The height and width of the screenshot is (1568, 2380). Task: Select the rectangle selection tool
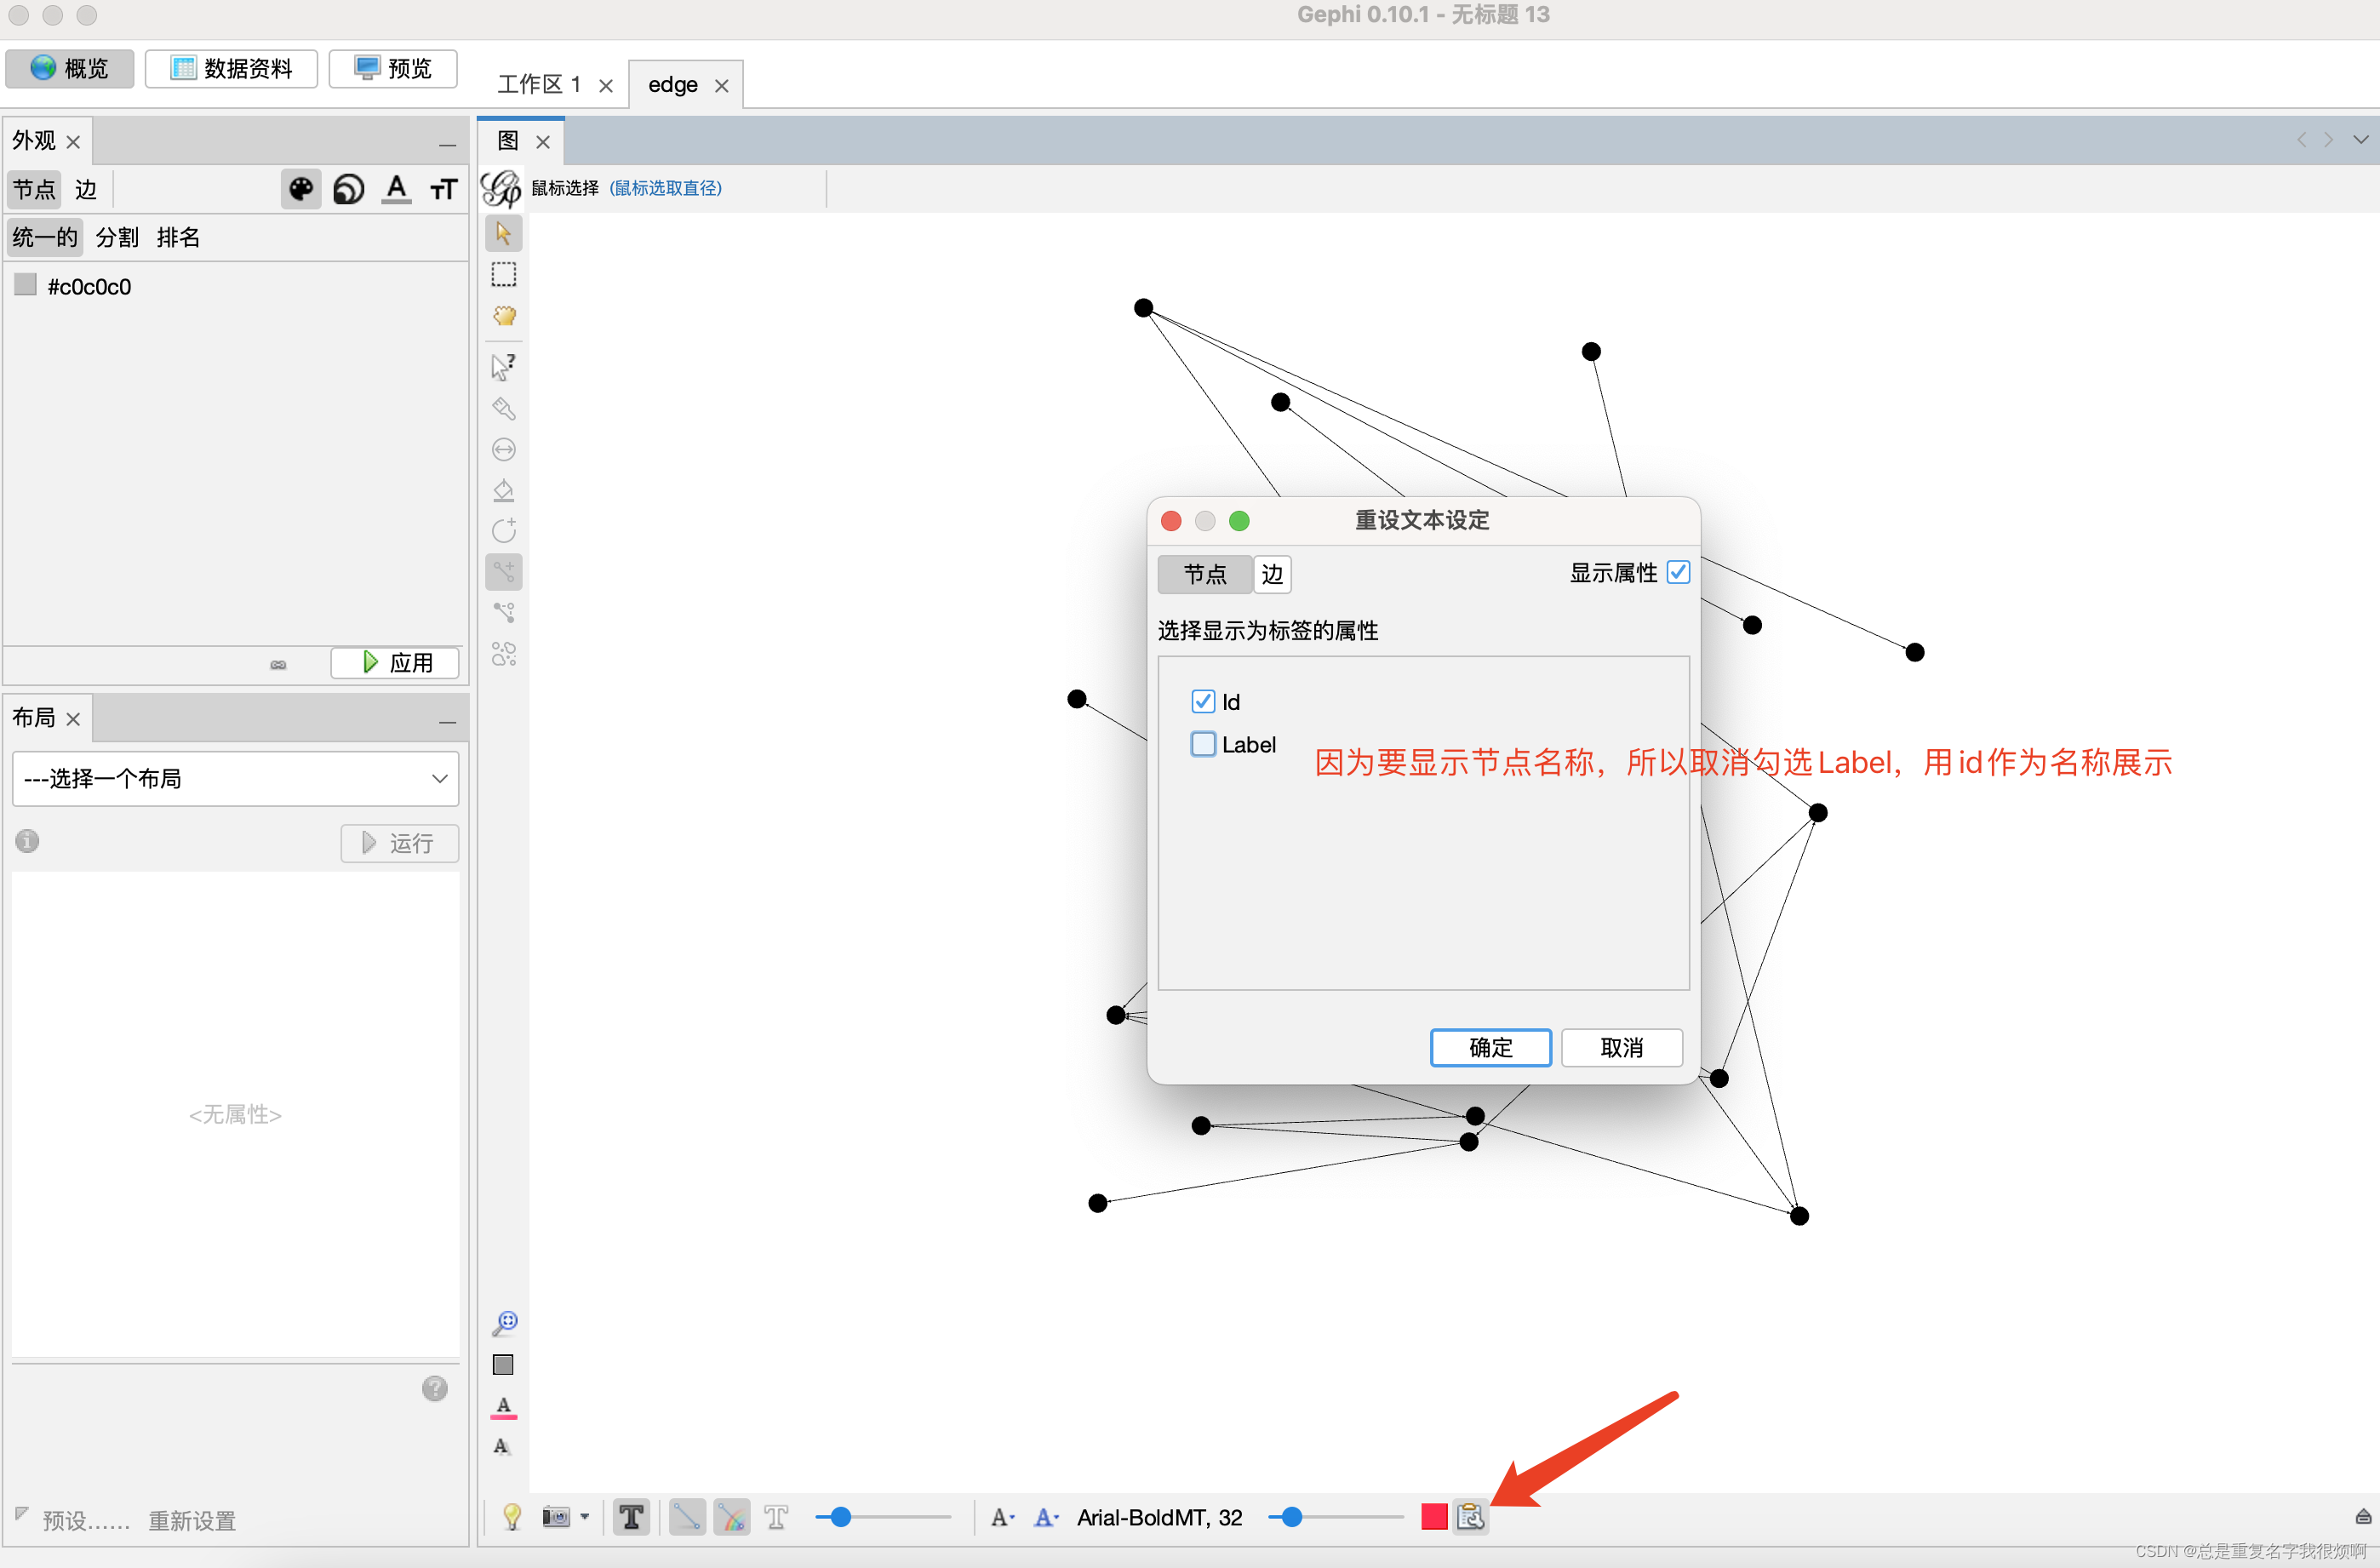click(503, 275)
